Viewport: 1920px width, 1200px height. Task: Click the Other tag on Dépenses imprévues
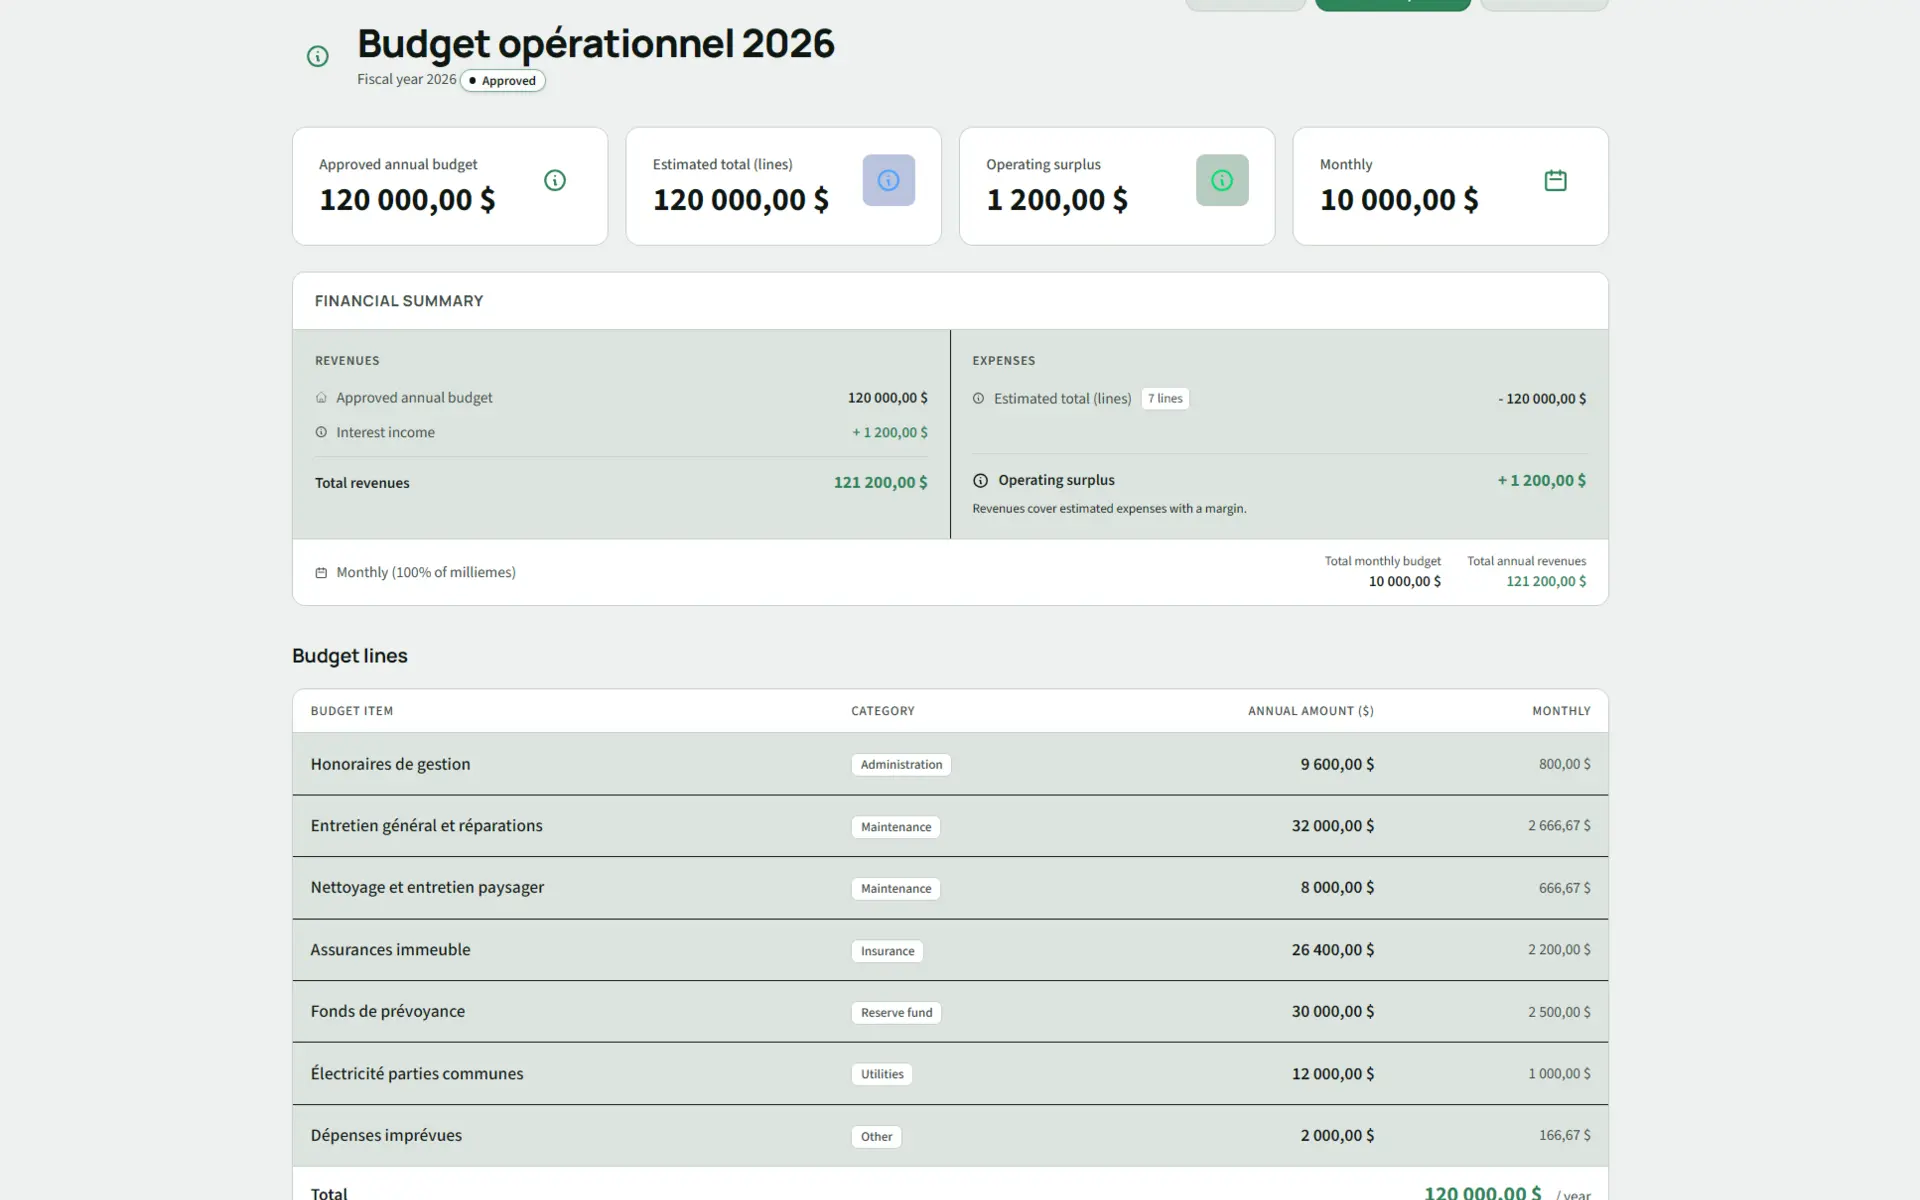pyautogui.click(x=875, y=1136)
